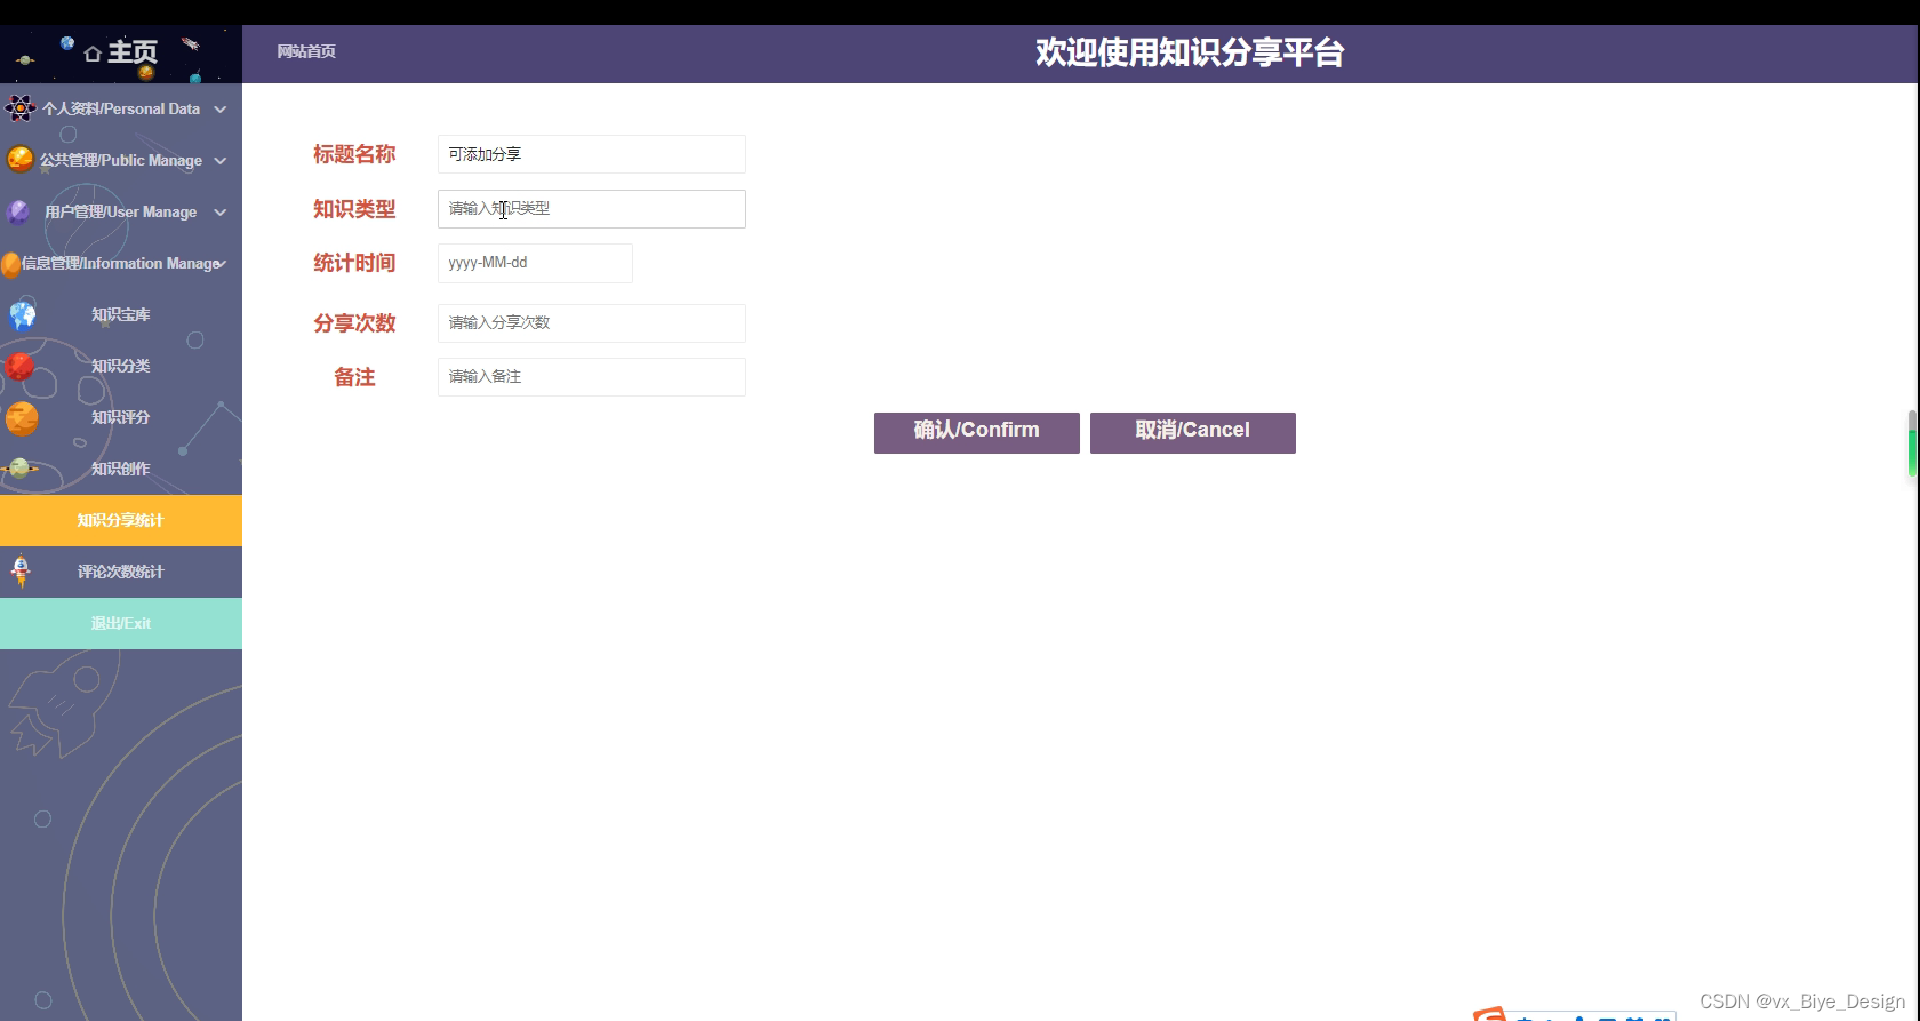Image resolution: width=1920 pixels, height=1021 pixels.
Task: Click the 标题名称 label
Action: 354,154
